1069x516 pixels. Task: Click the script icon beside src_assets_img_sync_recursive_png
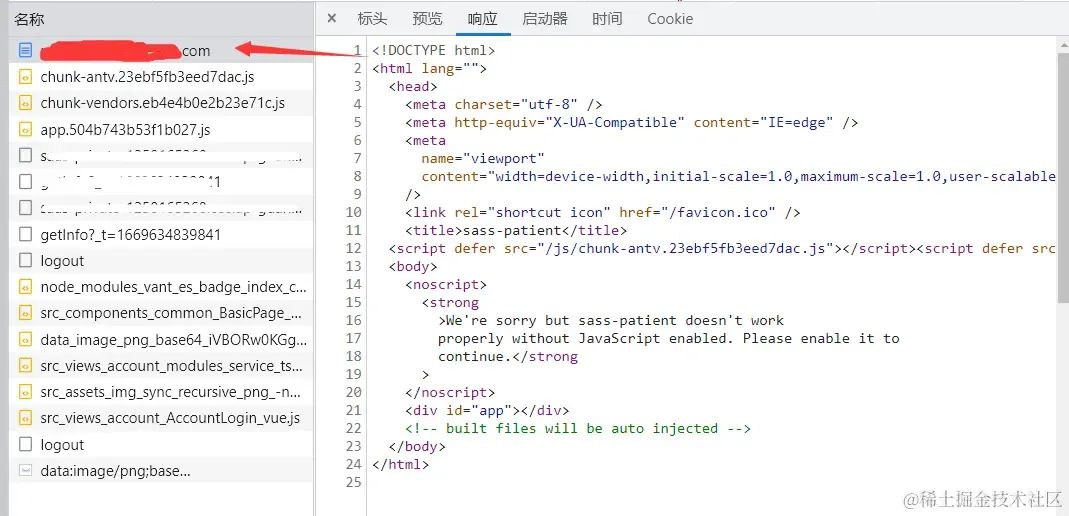tap(25, 392)
